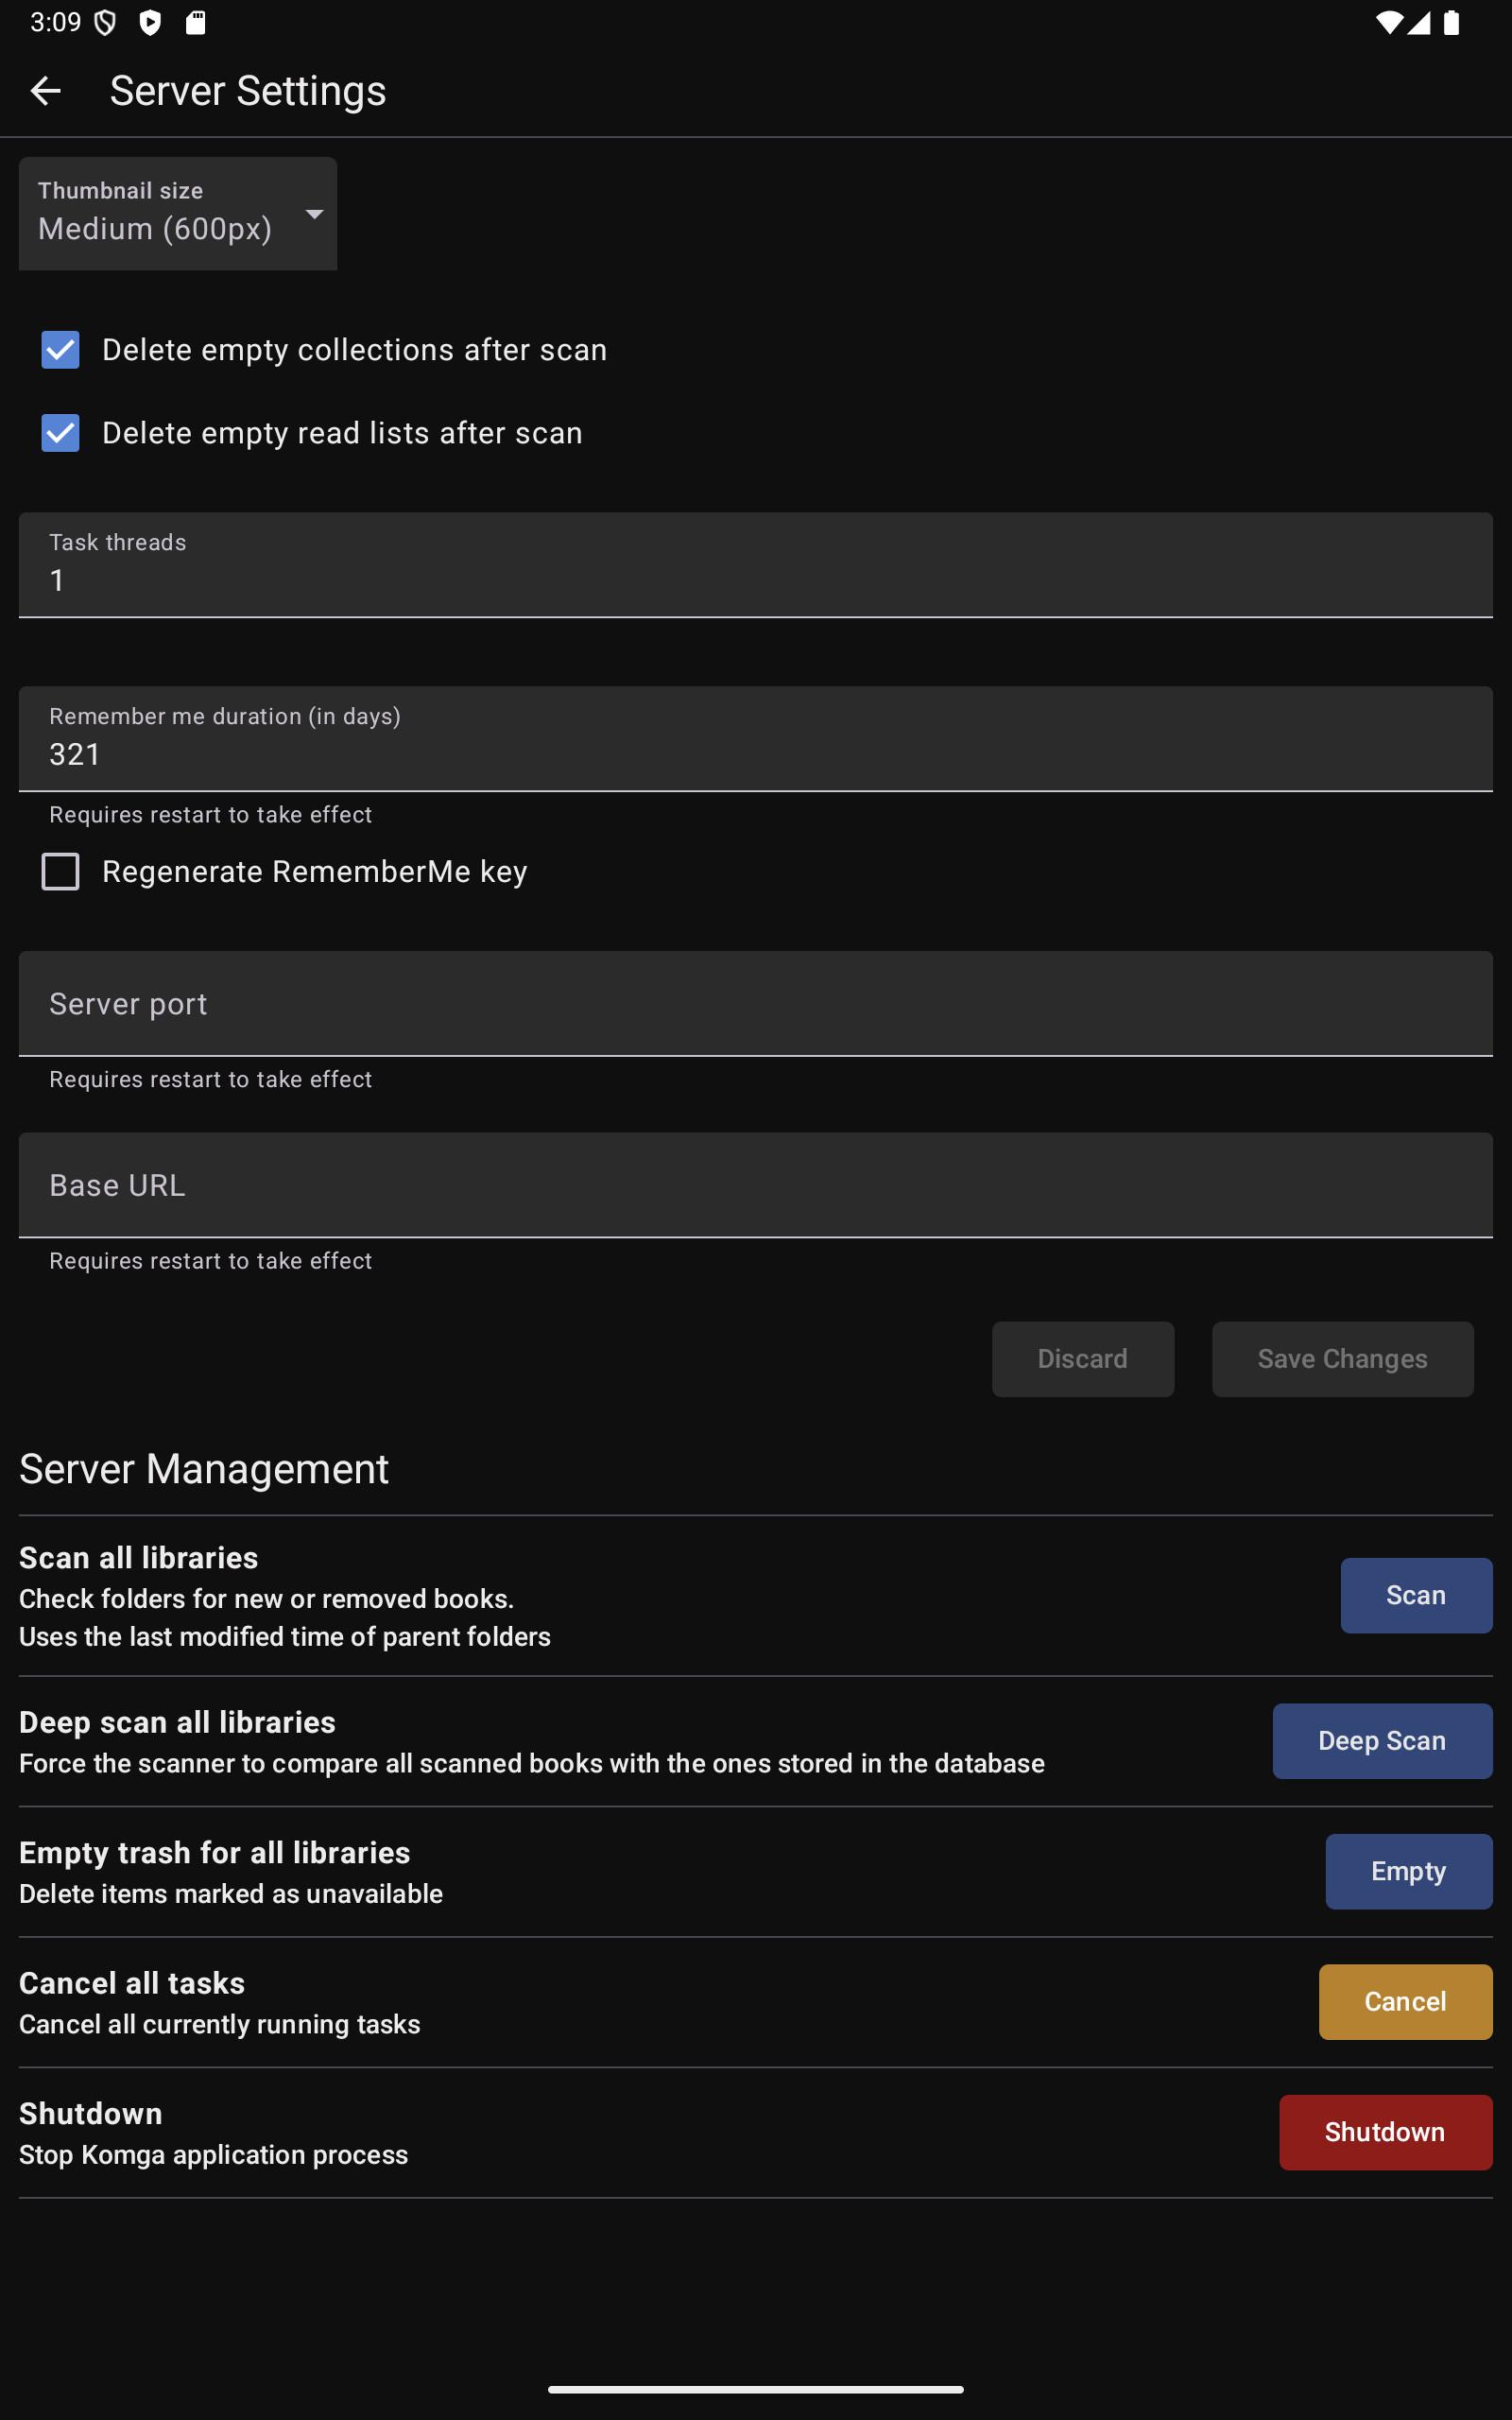
Task: Tap the Wi-Fi status icon
Action: 1389,22
